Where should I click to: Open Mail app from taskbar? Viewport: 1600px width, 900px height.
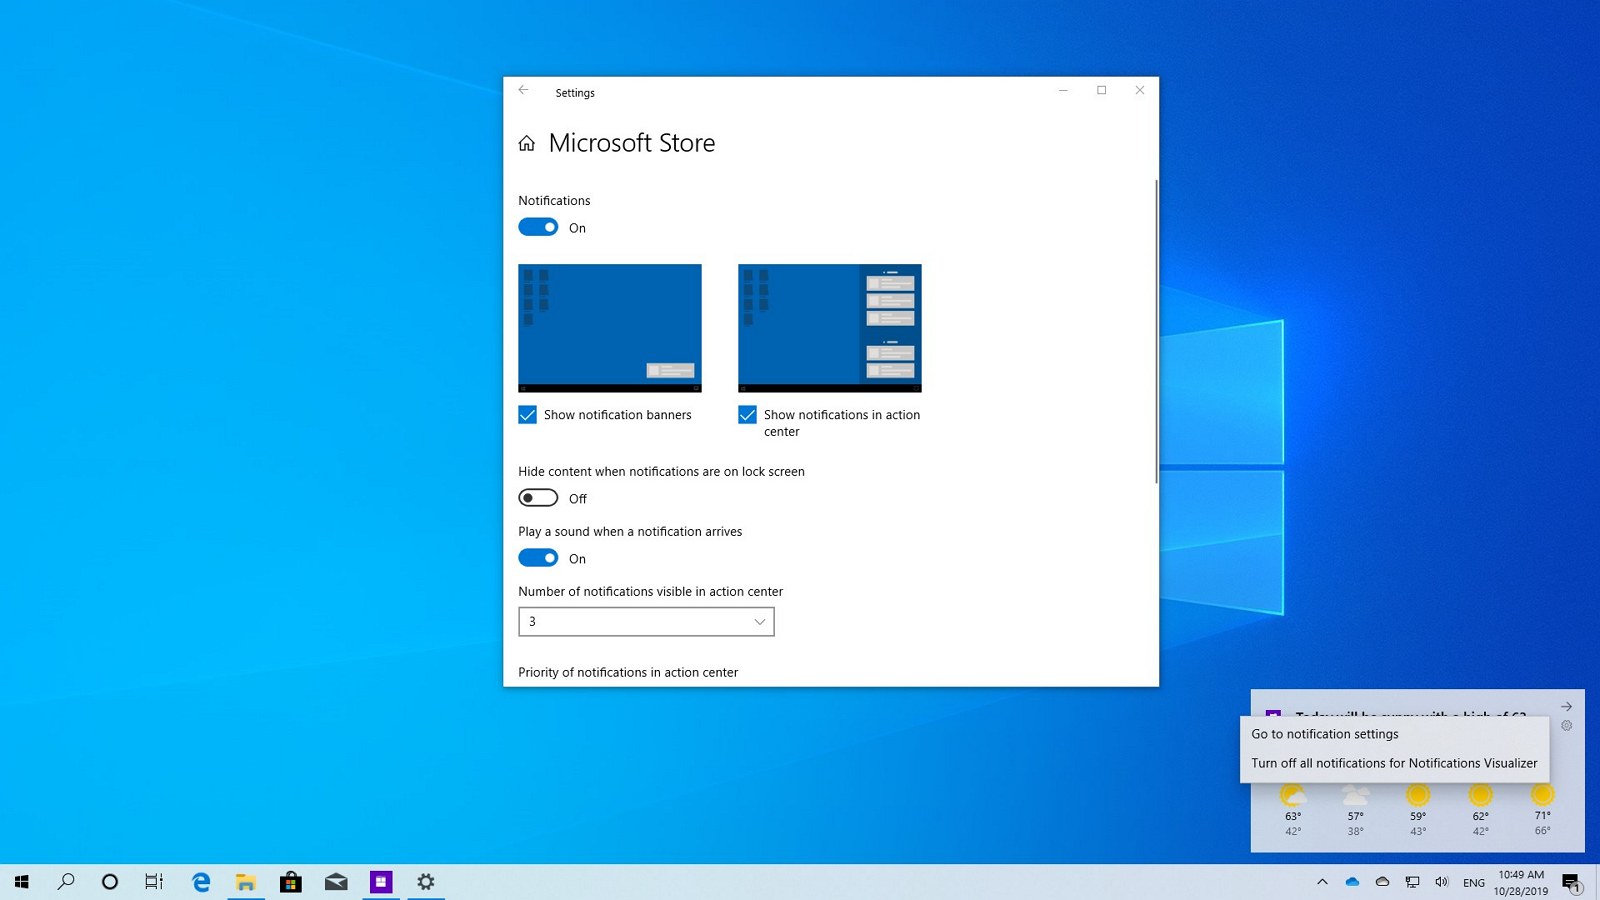pyautogui.click(x=336, y=882)
